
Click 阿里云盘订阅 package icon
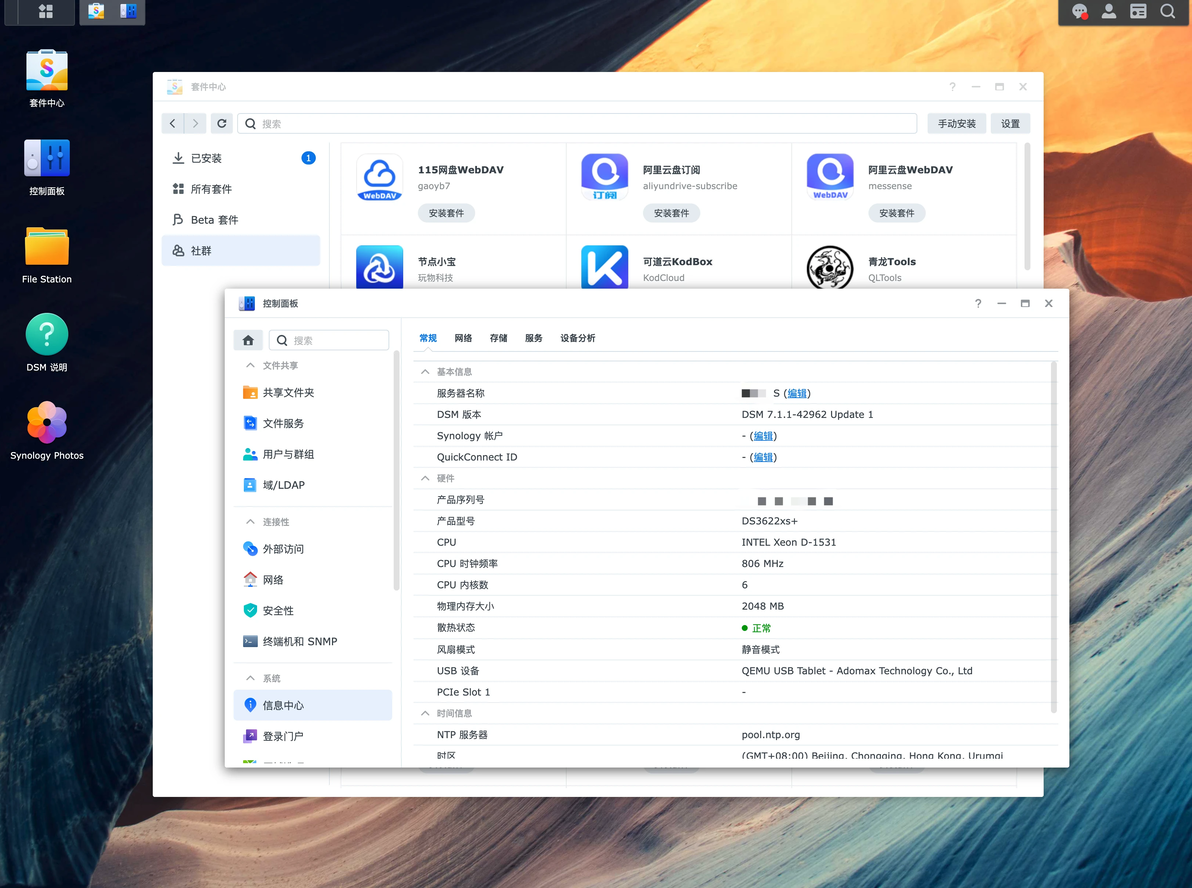click(604, 177)
